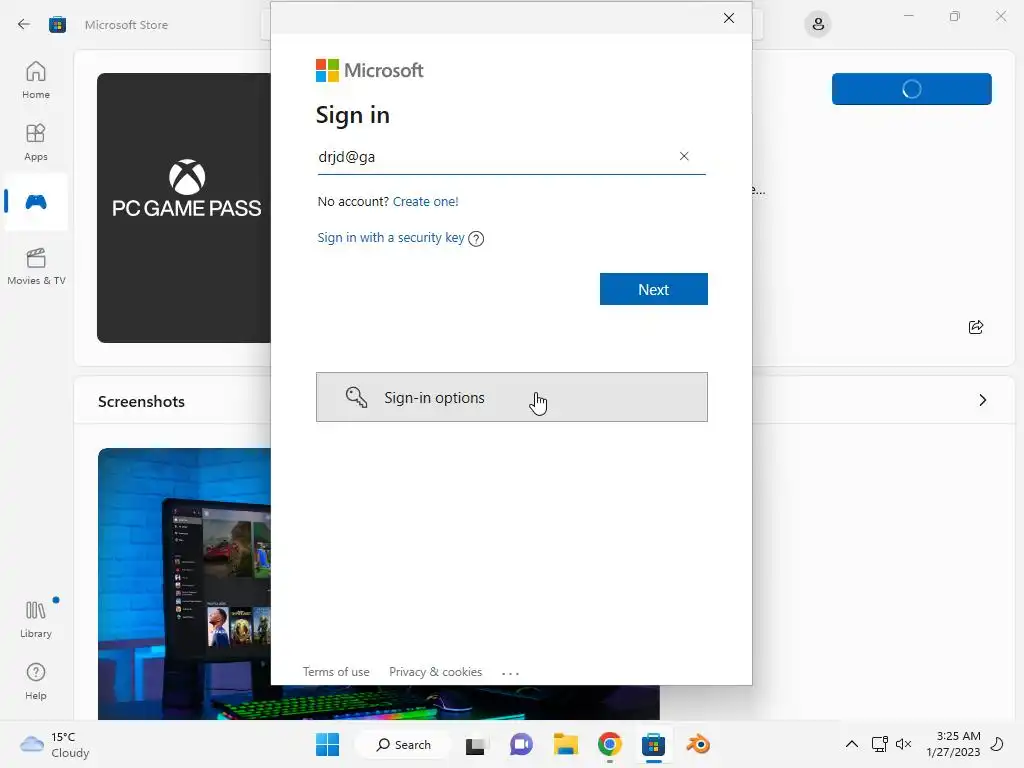Click the muted volume tray icon
Viewport: 1024px width, 768px height.
coord(903,744)
